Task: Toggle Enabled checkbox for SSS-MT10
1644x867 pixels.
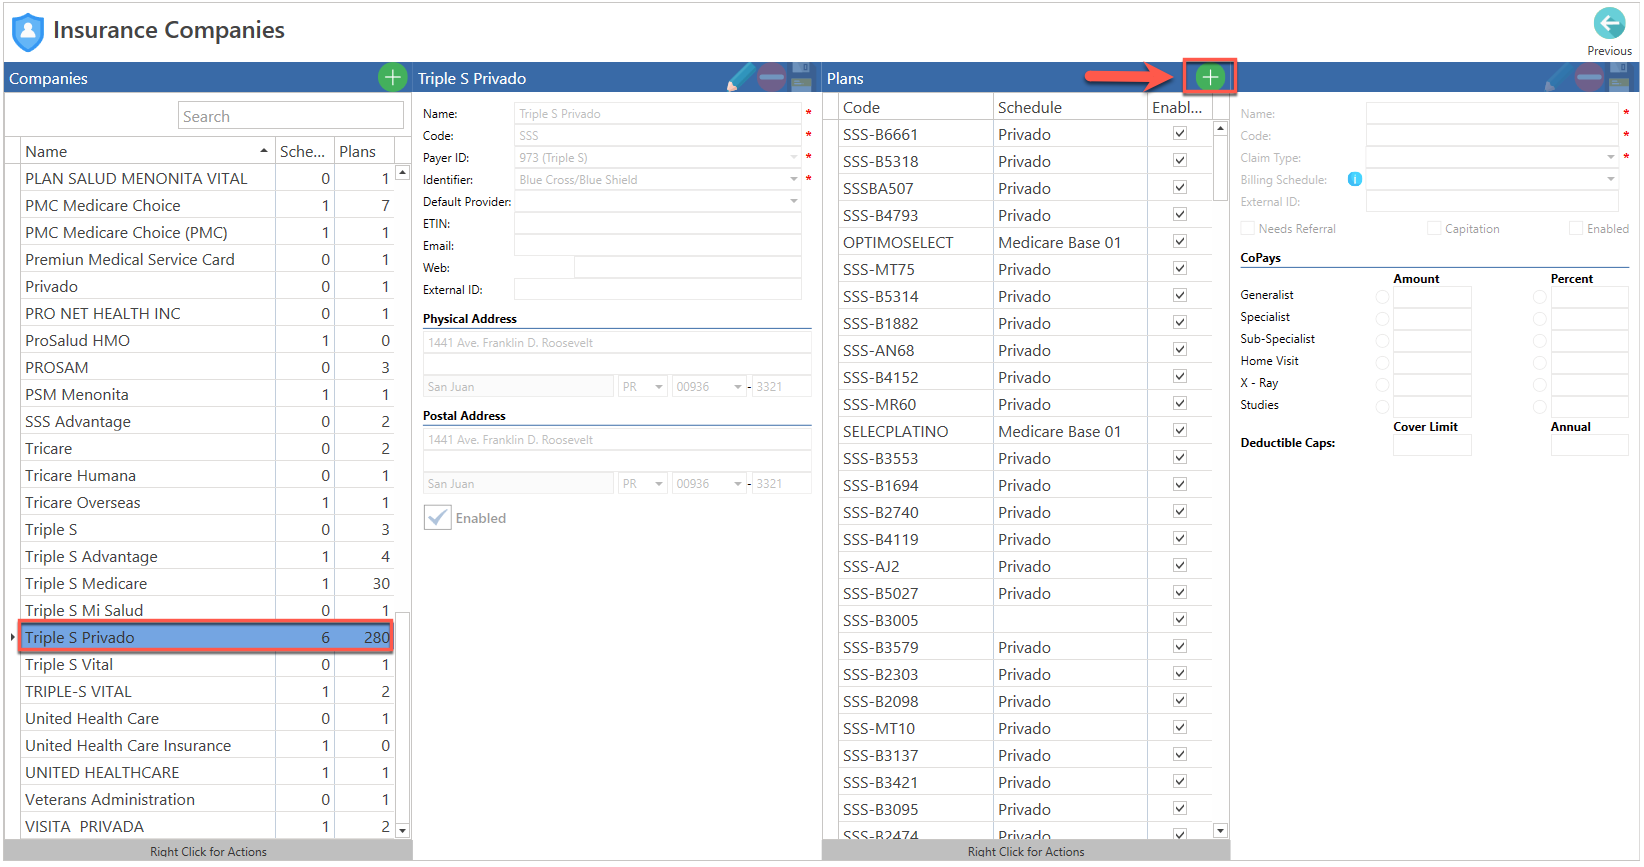Action: tap(1180, 727)
